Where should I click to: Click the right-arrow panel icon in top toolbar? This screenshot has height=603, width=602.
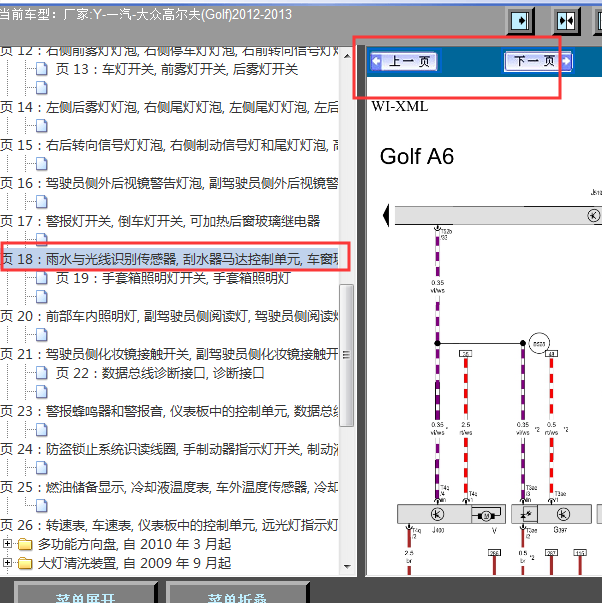pos(520,20)
